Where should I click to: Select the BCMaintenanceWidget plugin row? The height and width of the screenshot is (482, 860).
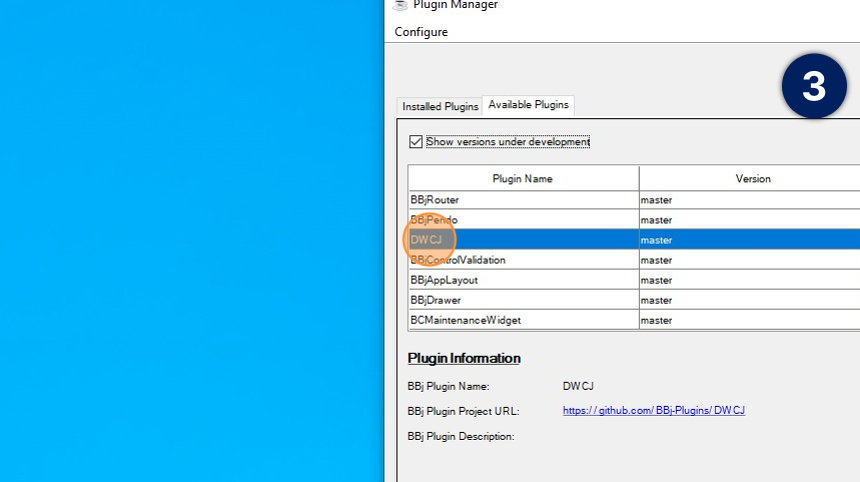[x=465, y=320]
